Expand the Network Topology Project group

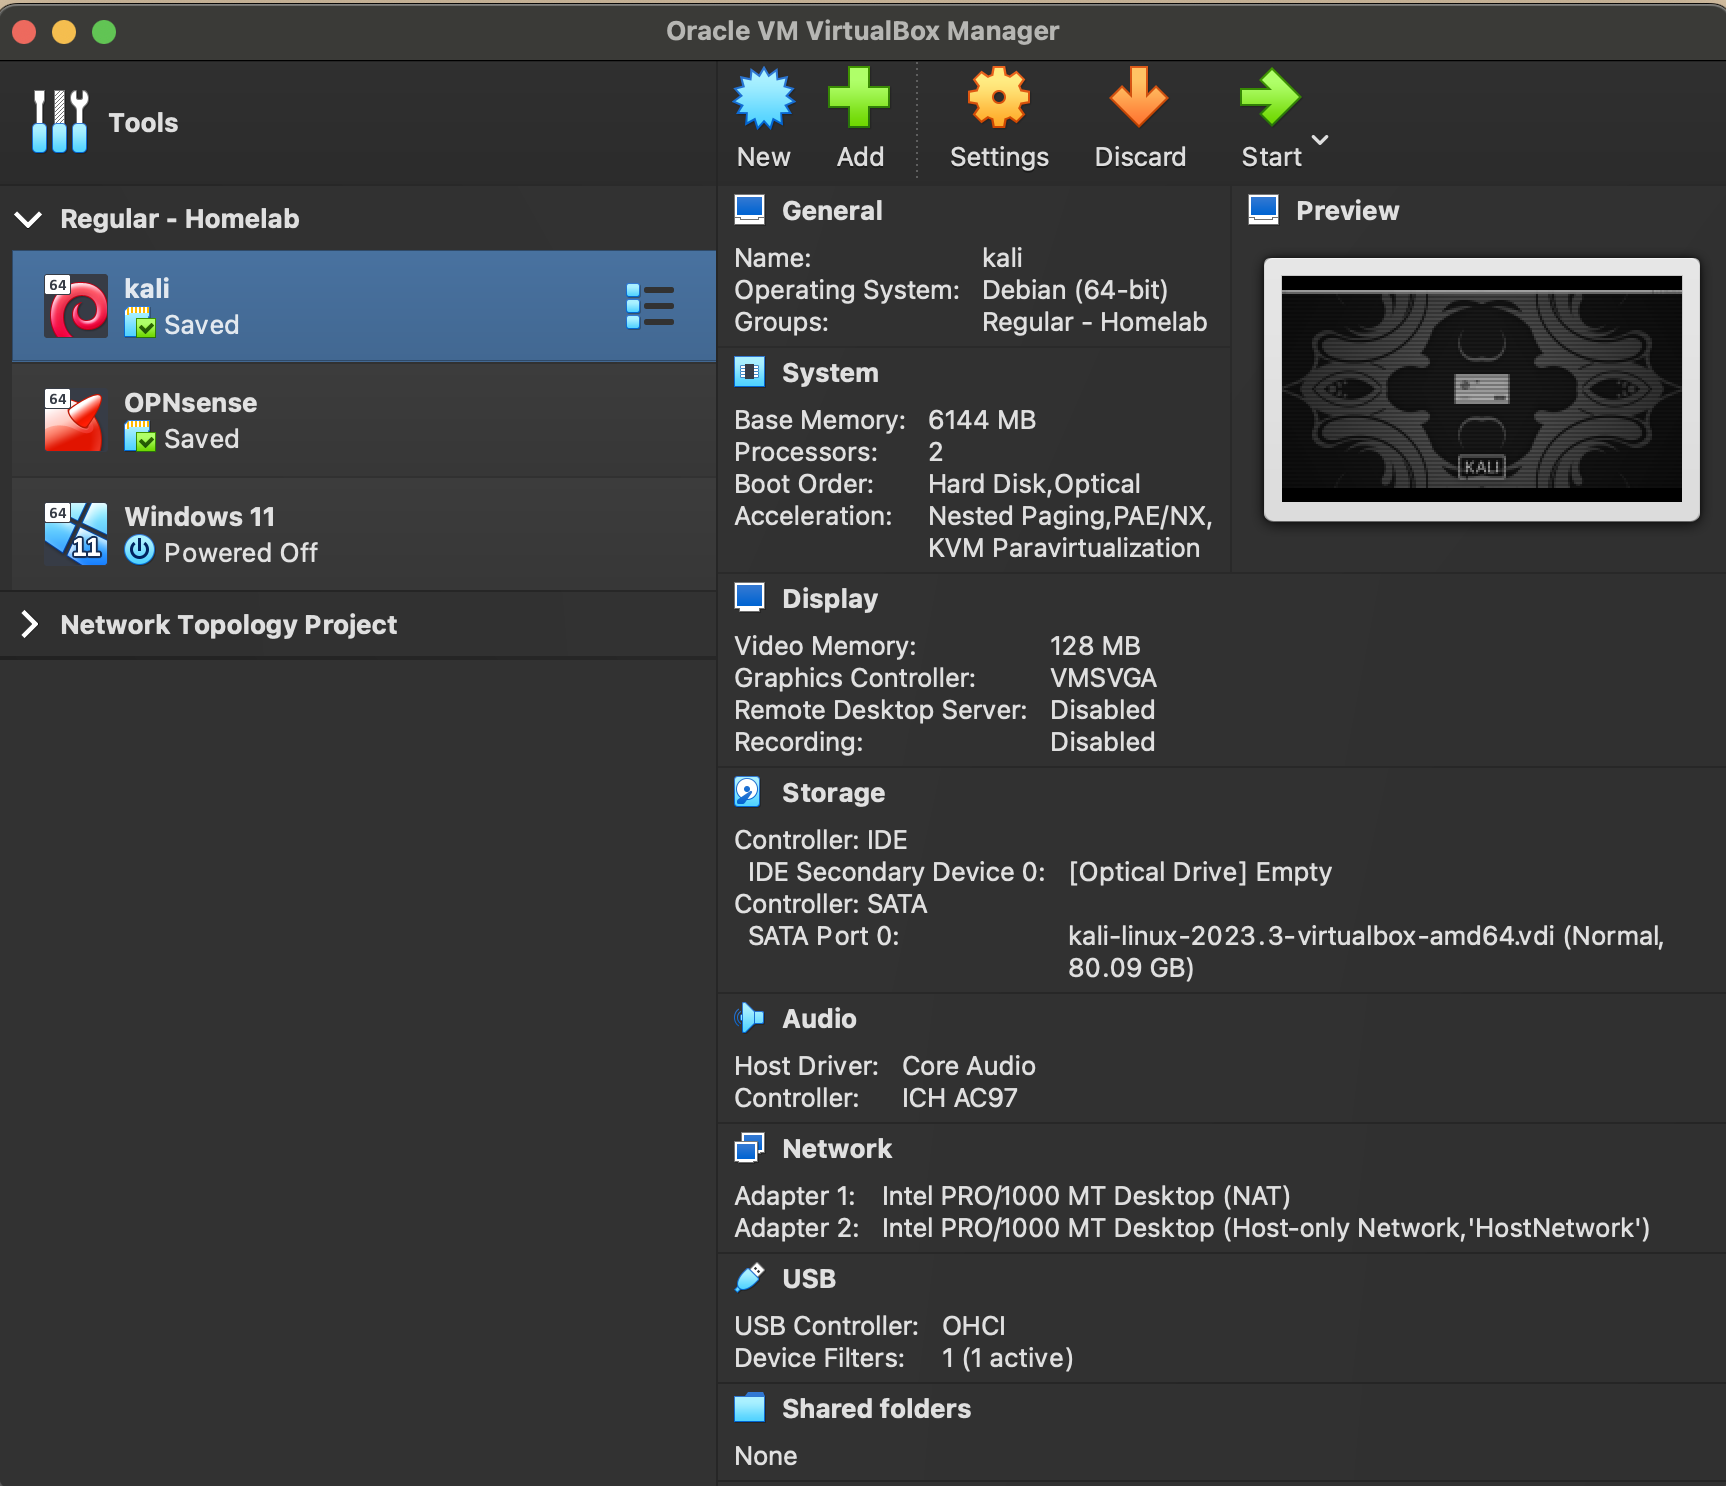pyautogui.click(x=29, y=625)
